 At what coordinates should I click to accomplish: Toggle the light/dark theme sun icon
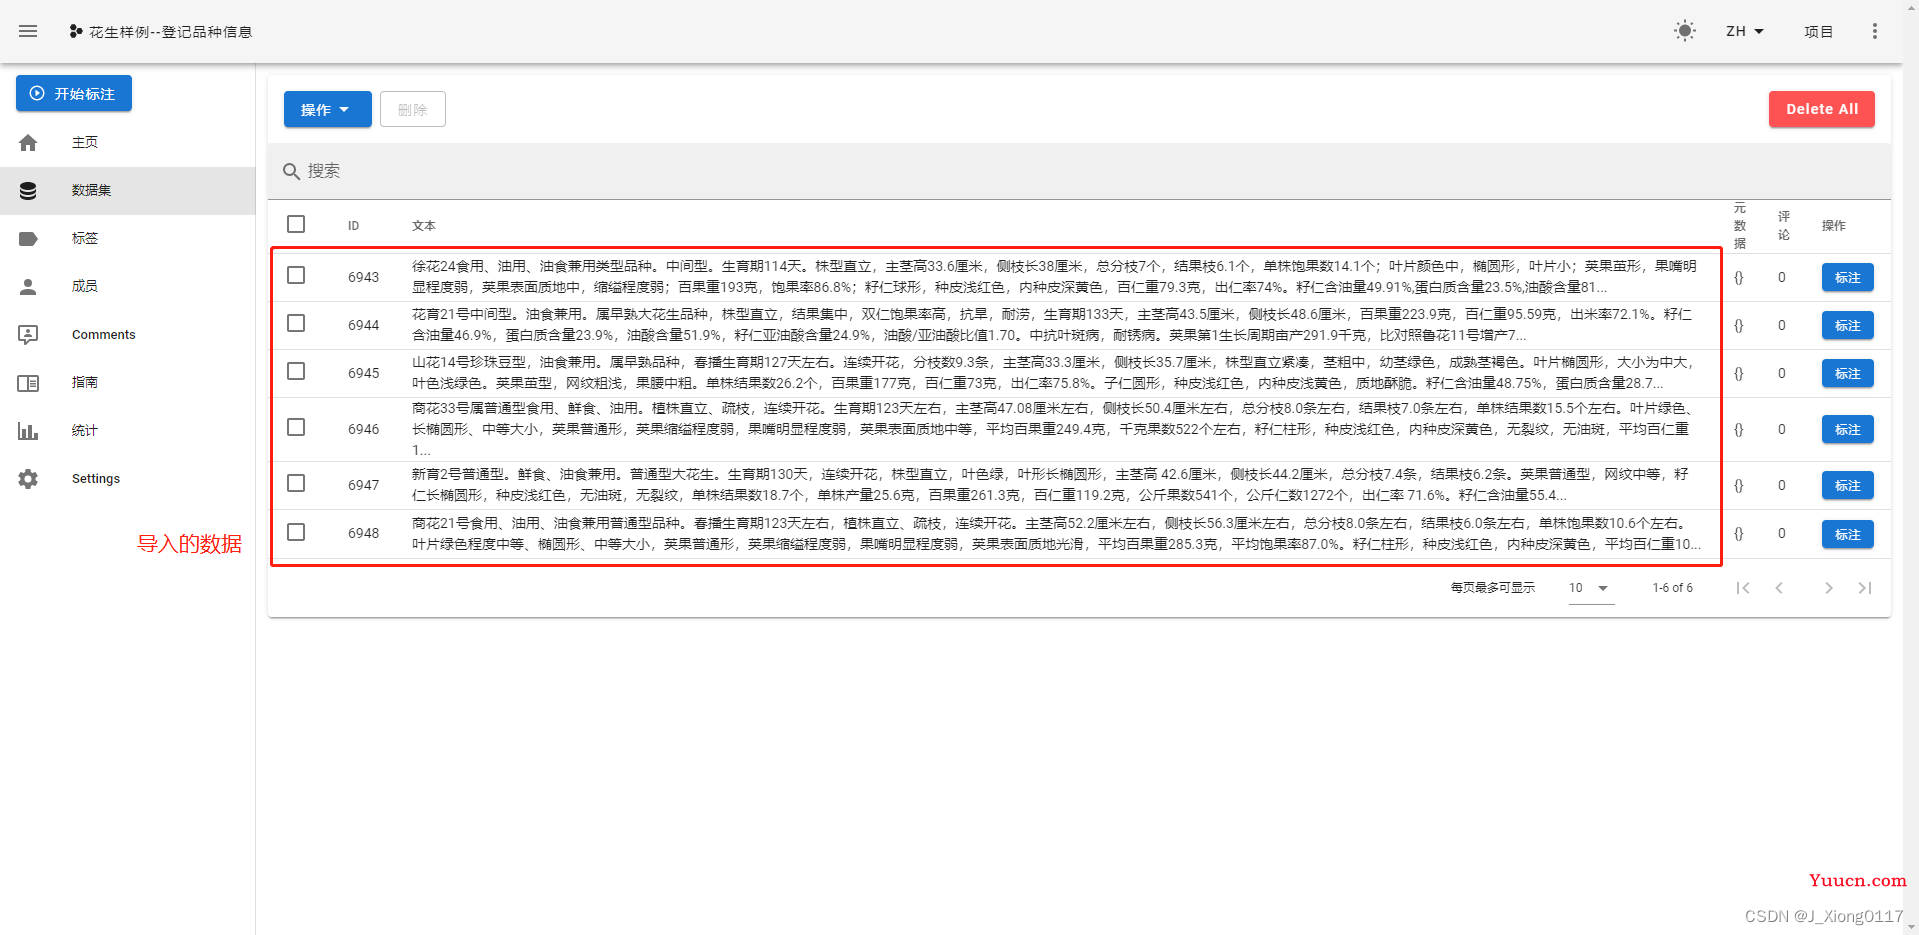[1685, 31]
